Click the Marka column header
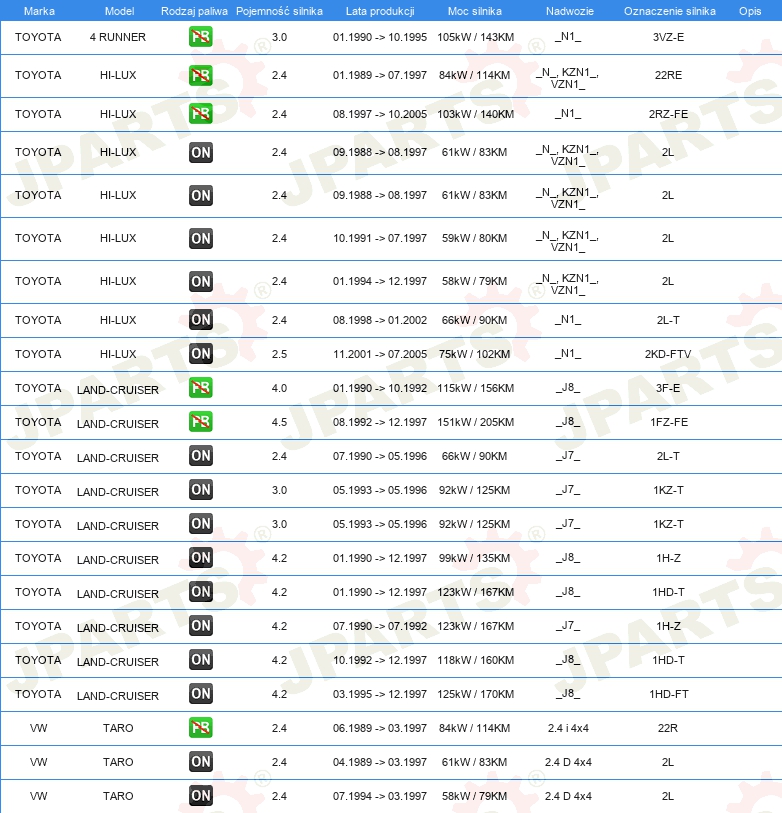Viewport: 782px width, 813px height. (x=38, y=11)
